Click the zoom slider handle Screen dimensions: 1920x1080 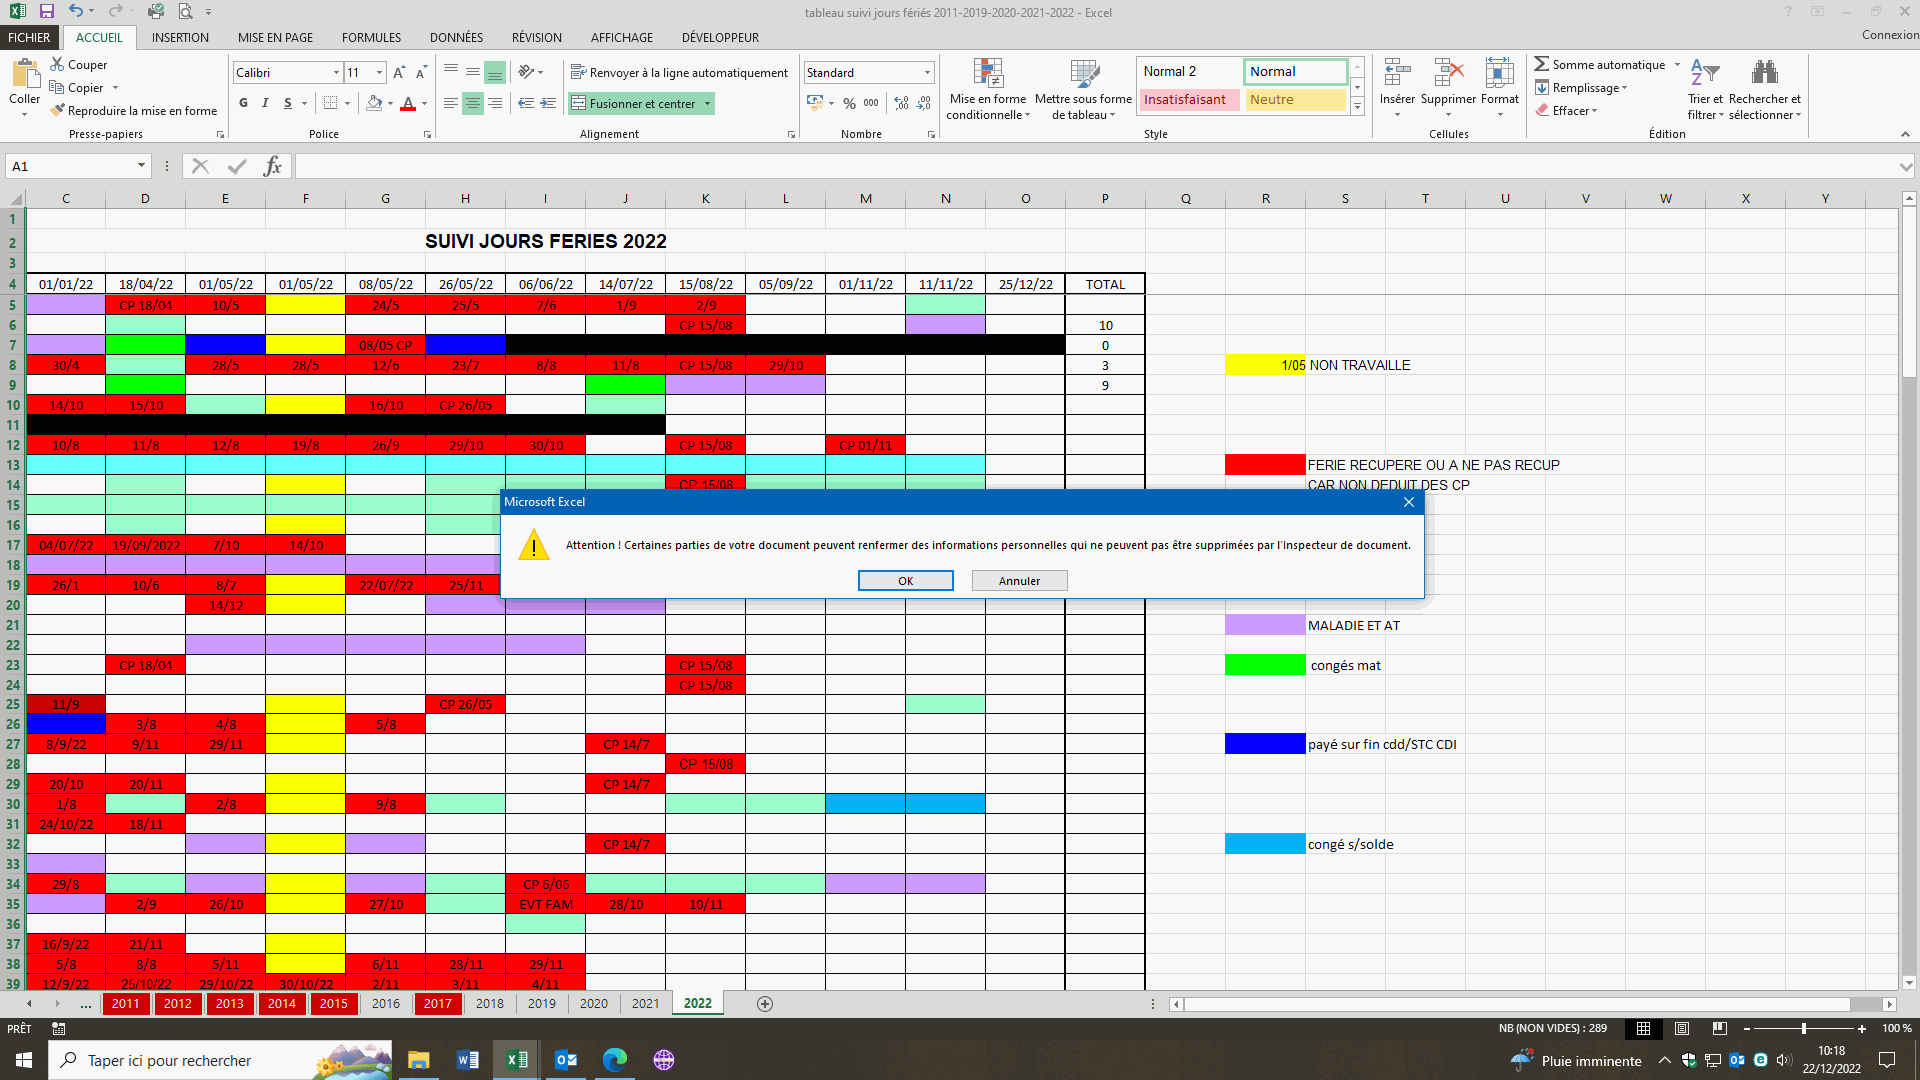pyautogui.click(x=1803, y=1028)
